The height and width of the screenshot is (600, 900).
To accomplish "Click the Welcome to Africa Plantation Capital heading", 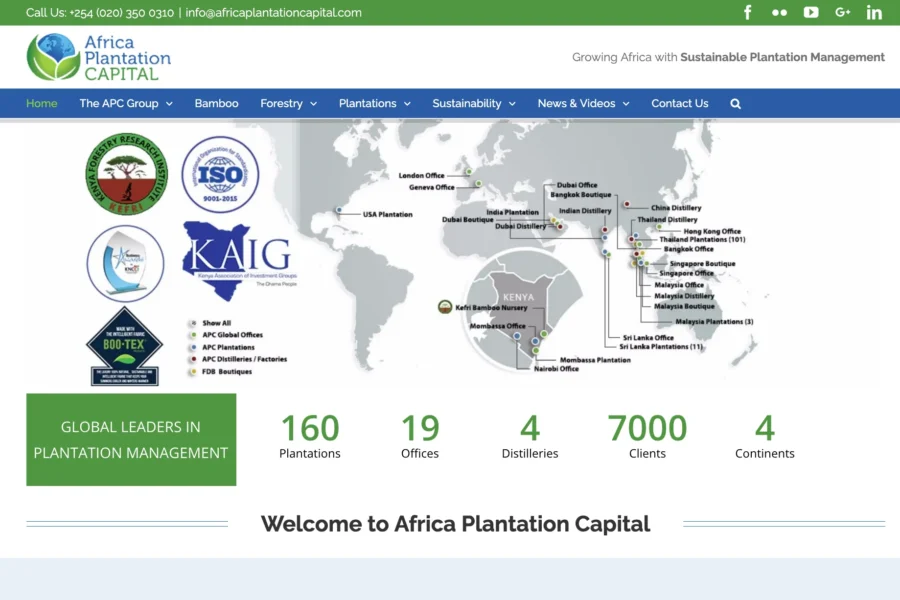I will pos(455,524).
